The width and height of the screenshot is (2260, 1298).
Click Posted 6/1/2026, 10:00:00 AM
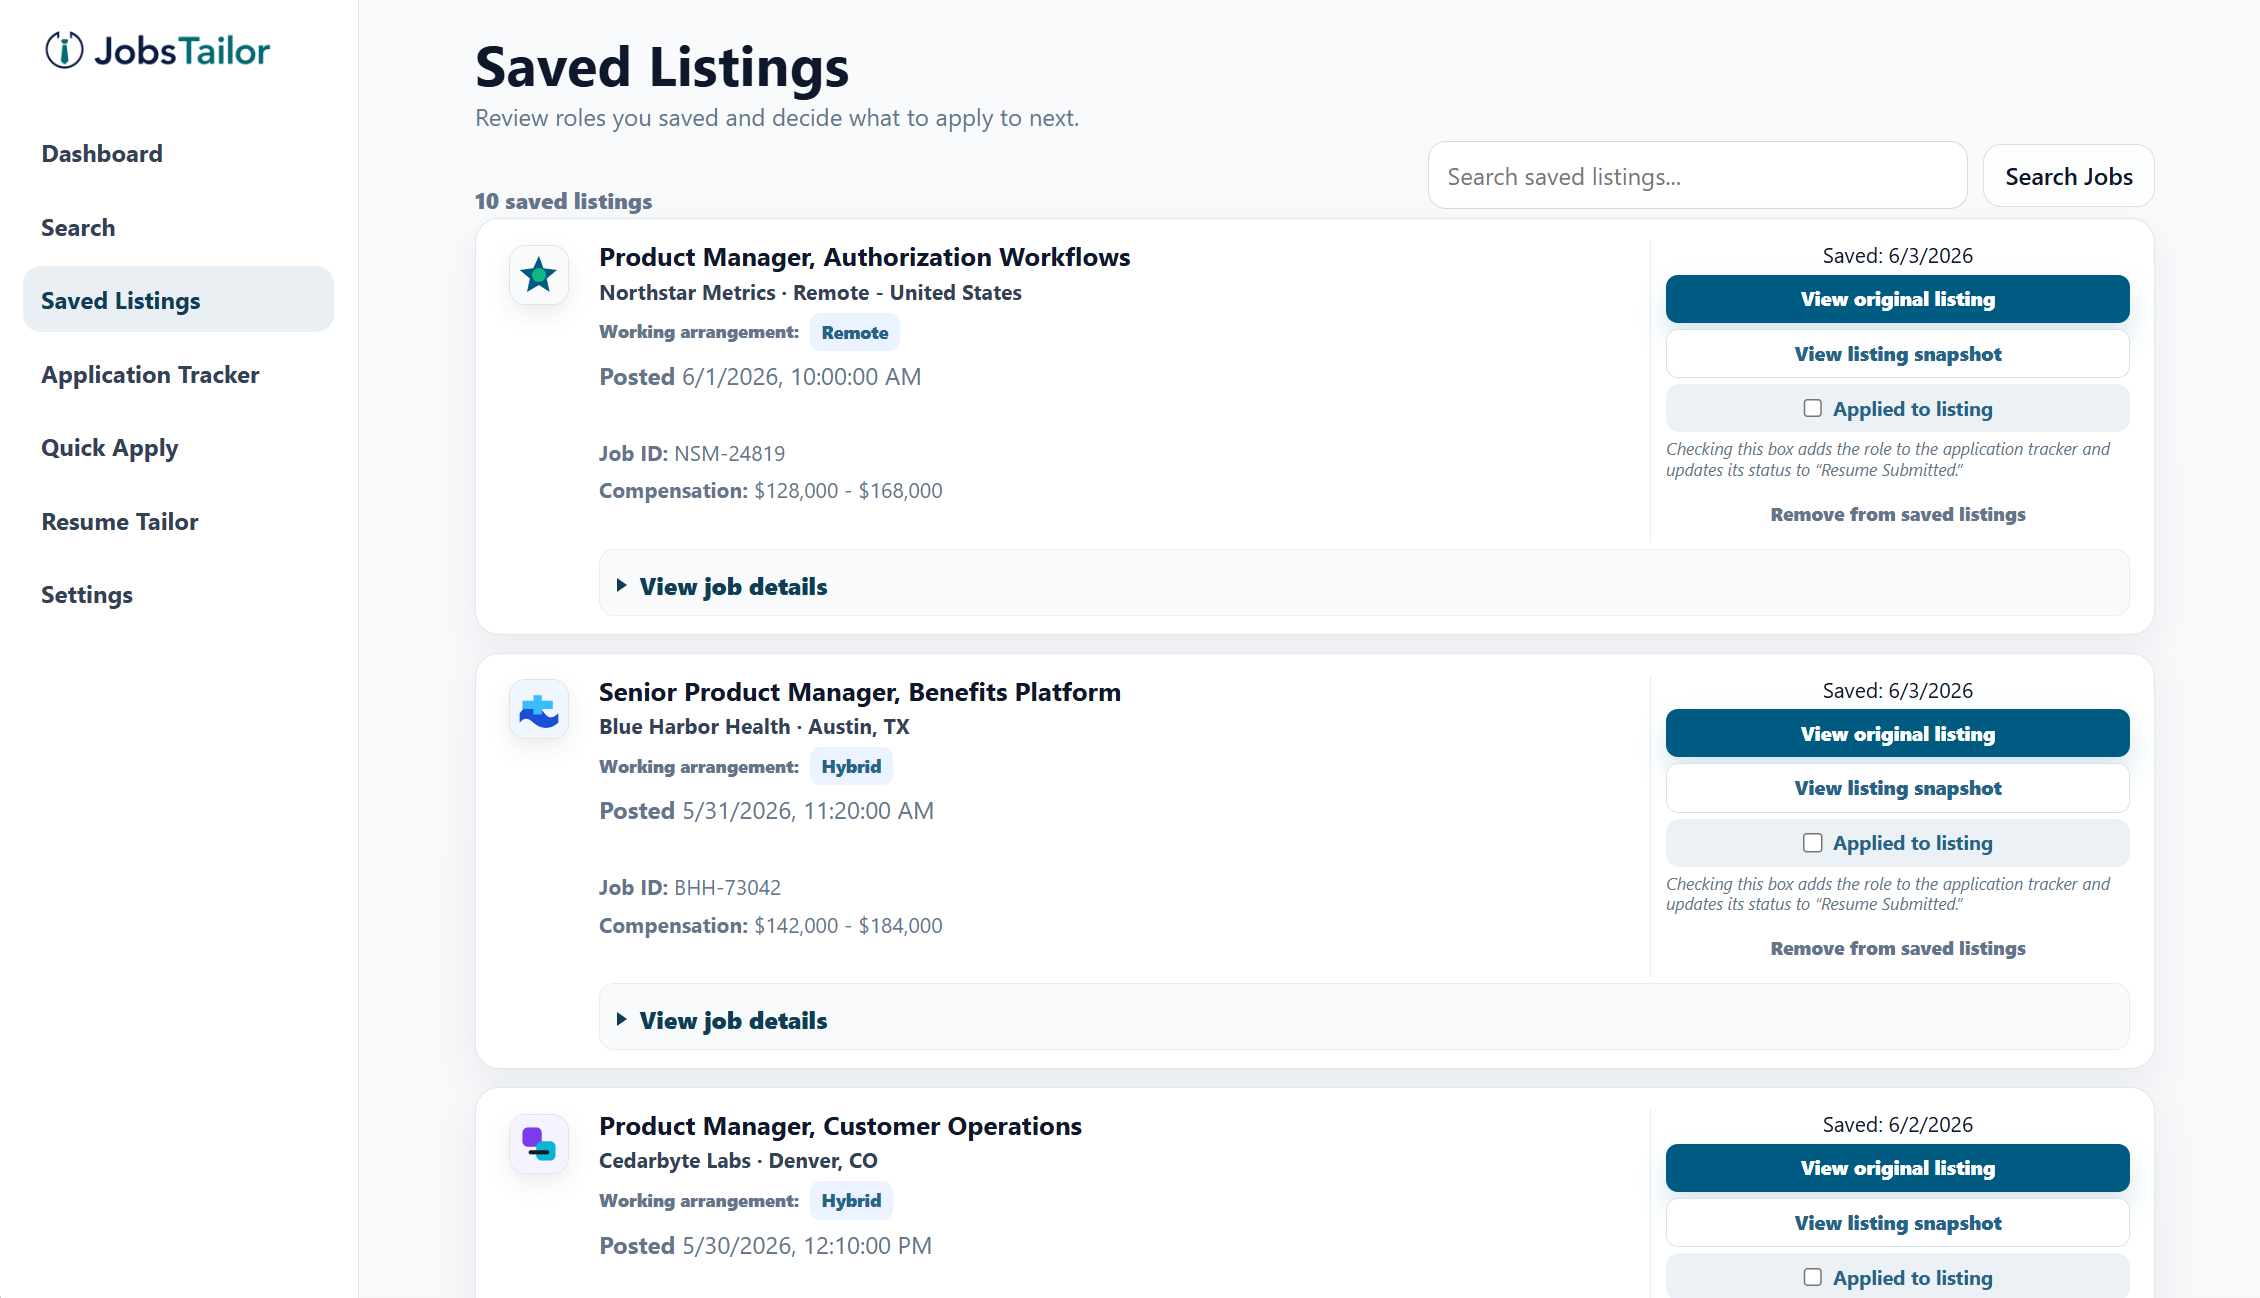(760, 377)
